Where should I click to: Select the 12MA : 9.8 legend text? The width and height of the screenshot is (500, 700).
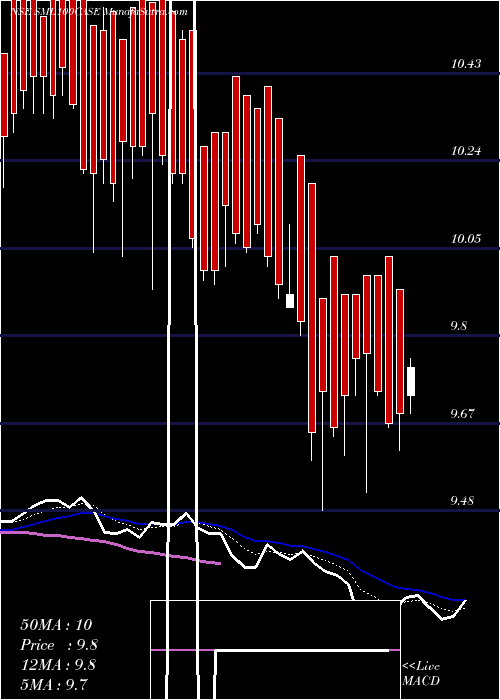(58, 665)
